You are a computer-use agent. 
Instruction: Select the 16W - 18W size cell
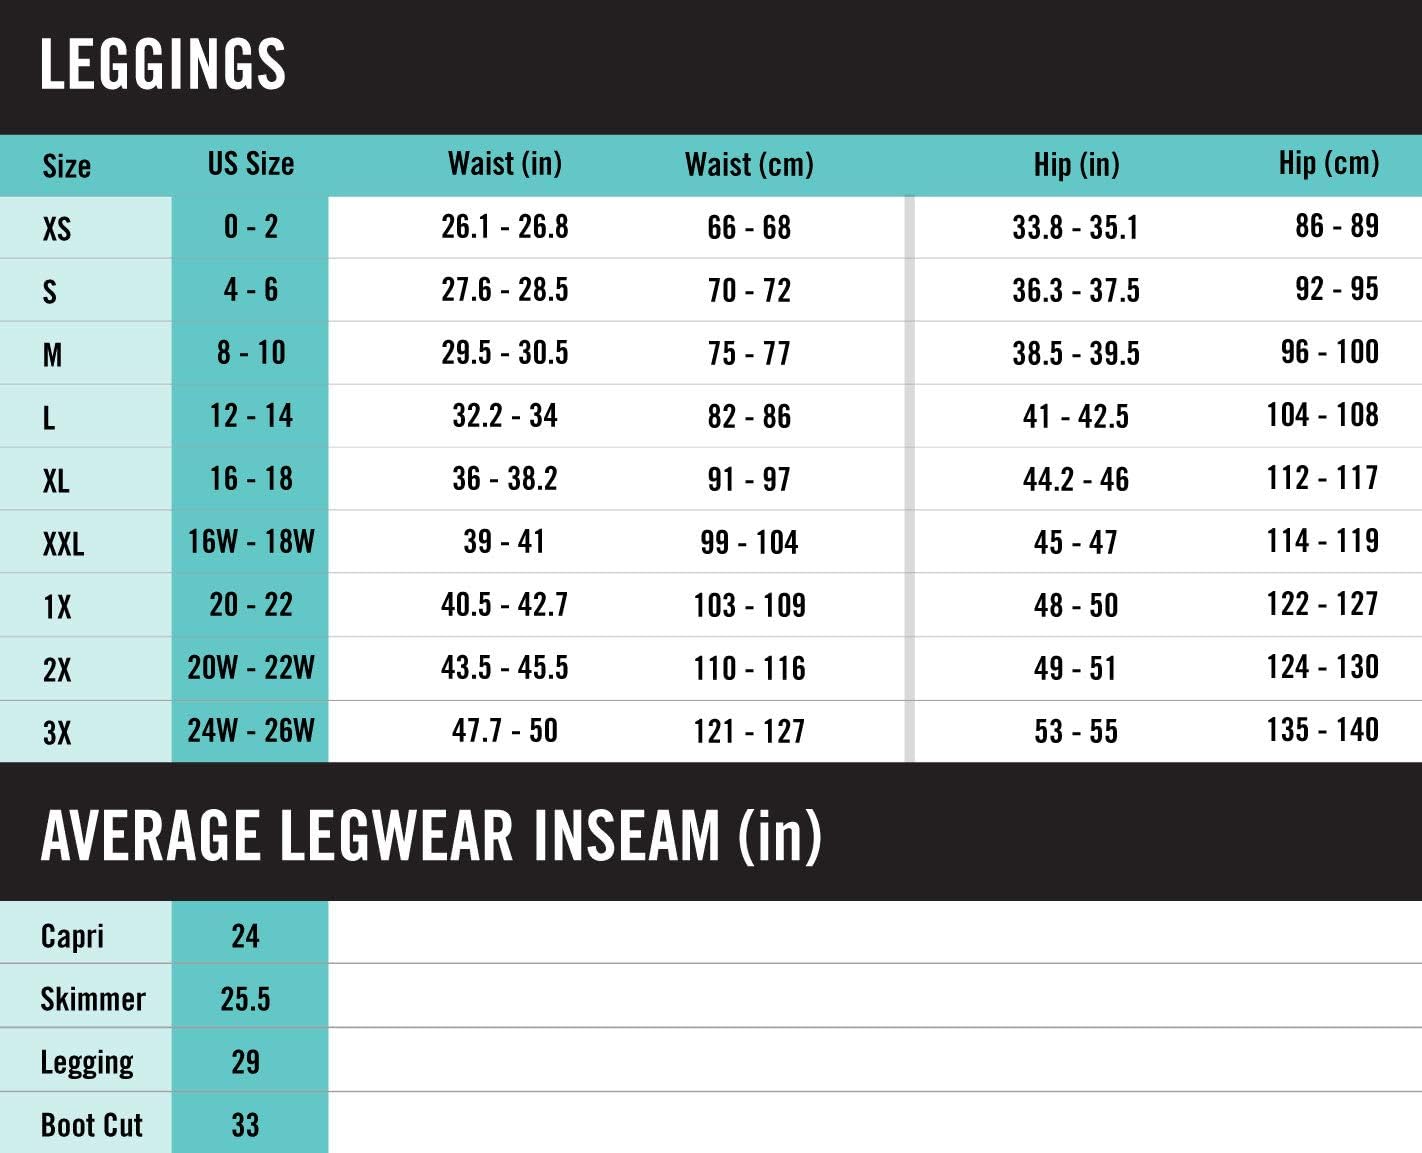[251, 542]
